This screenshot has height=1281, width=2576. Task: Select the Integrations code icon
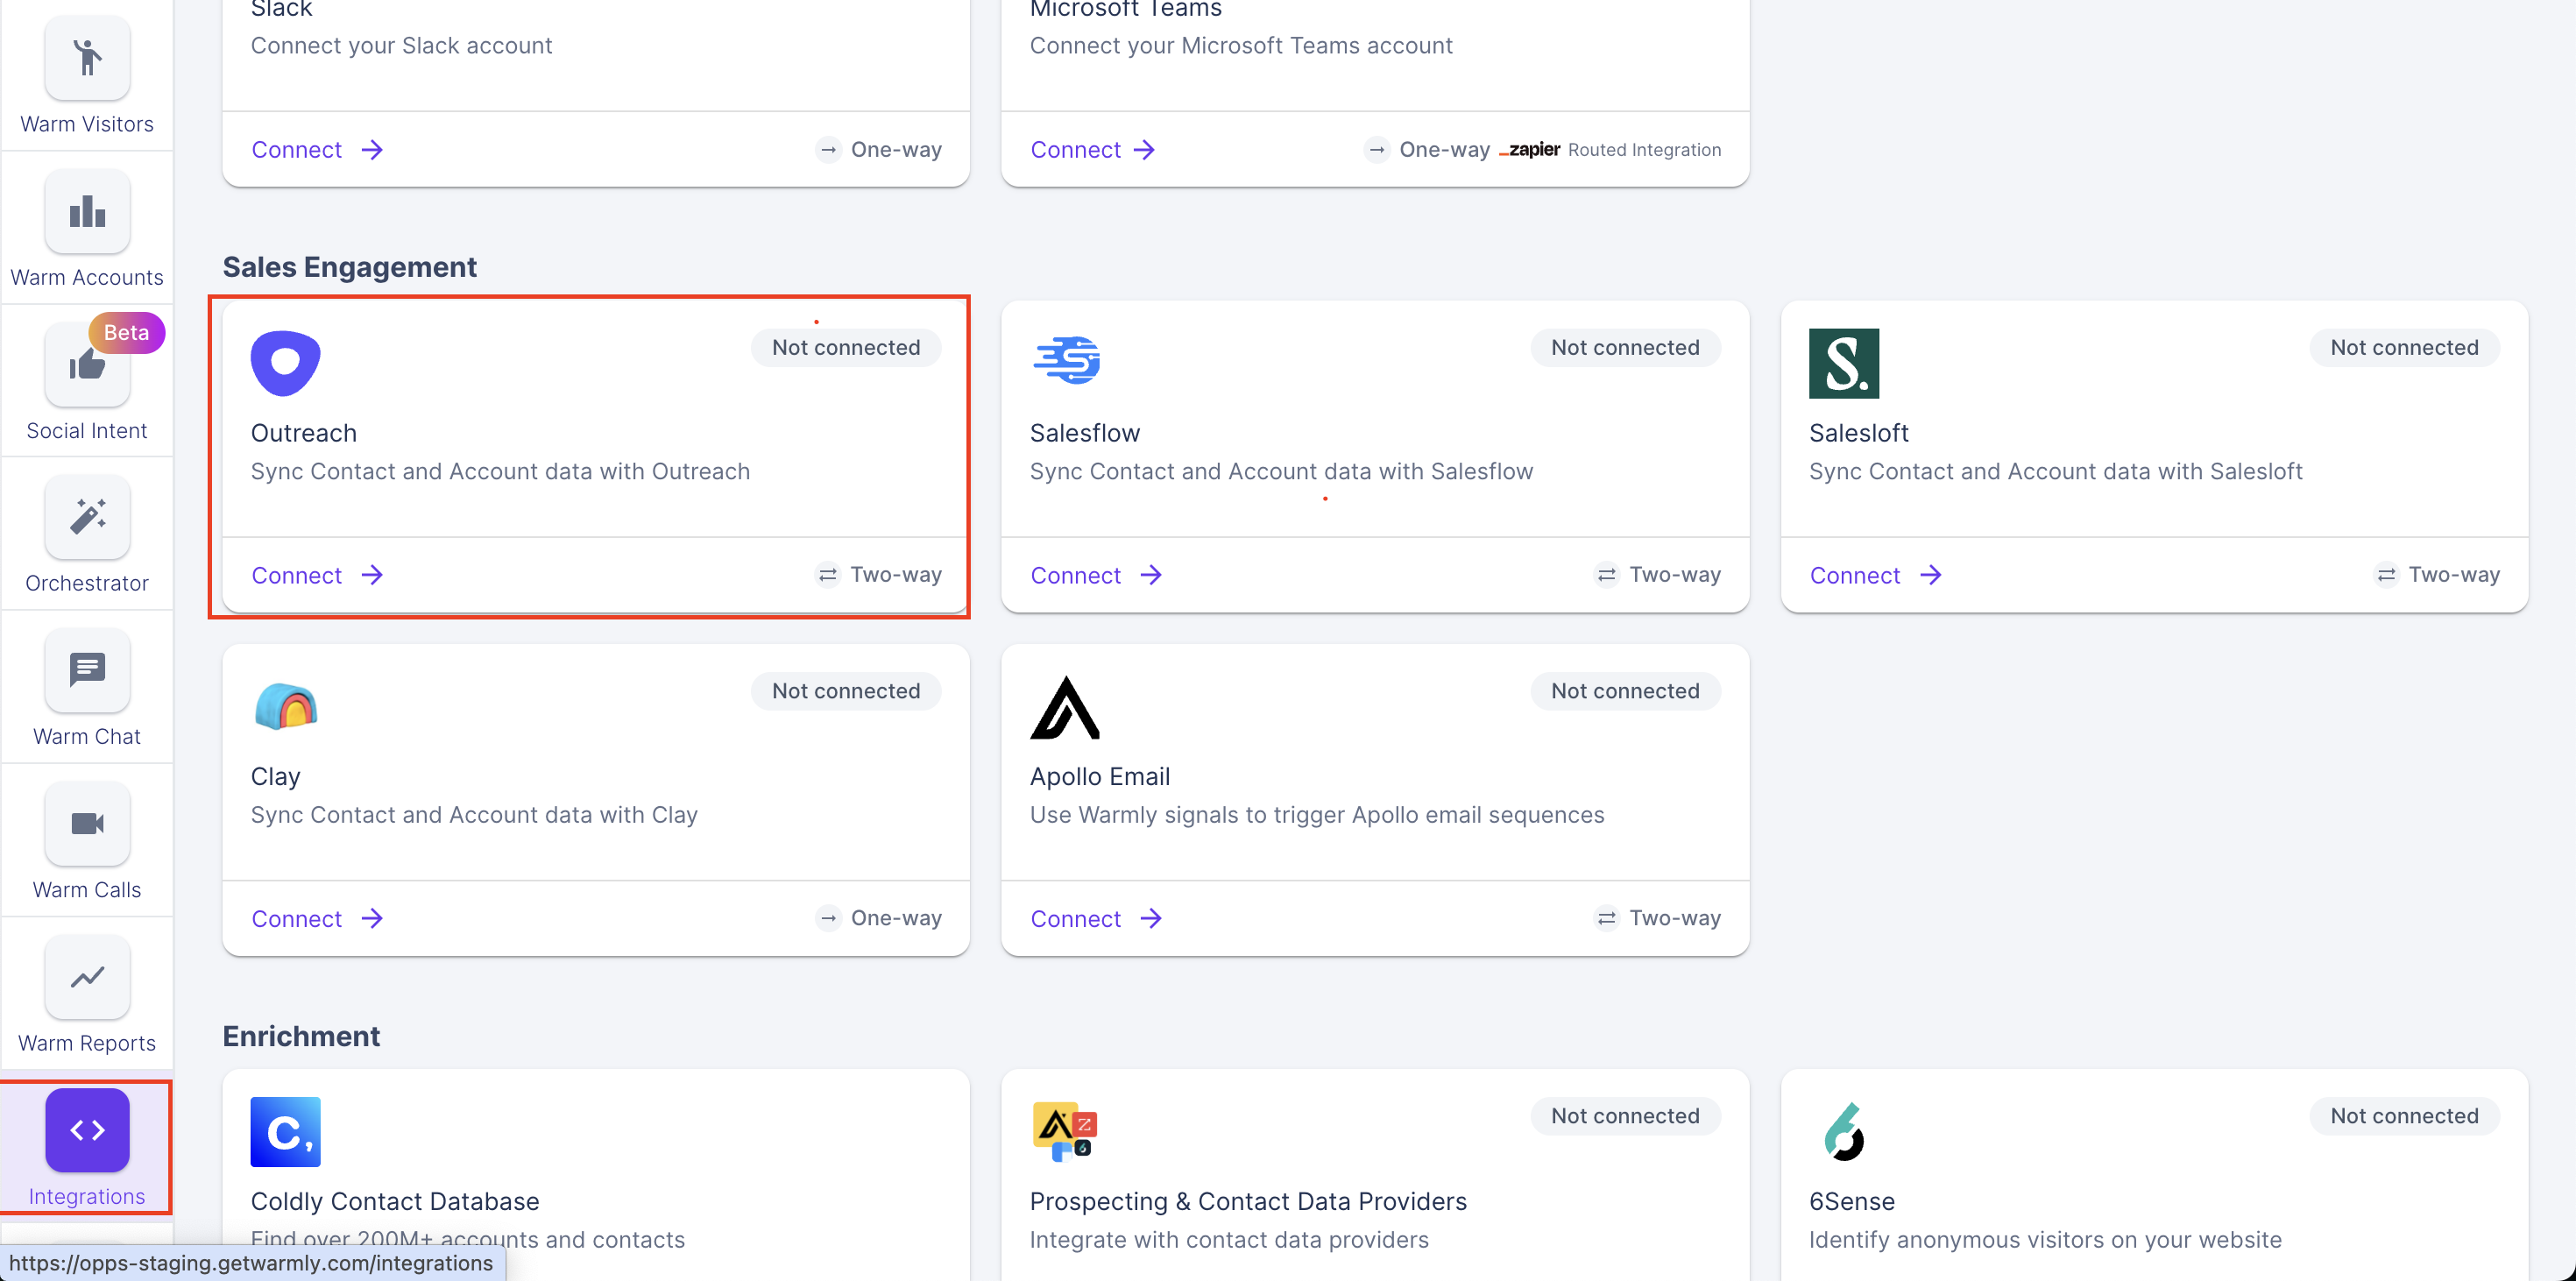point(87,1130)
